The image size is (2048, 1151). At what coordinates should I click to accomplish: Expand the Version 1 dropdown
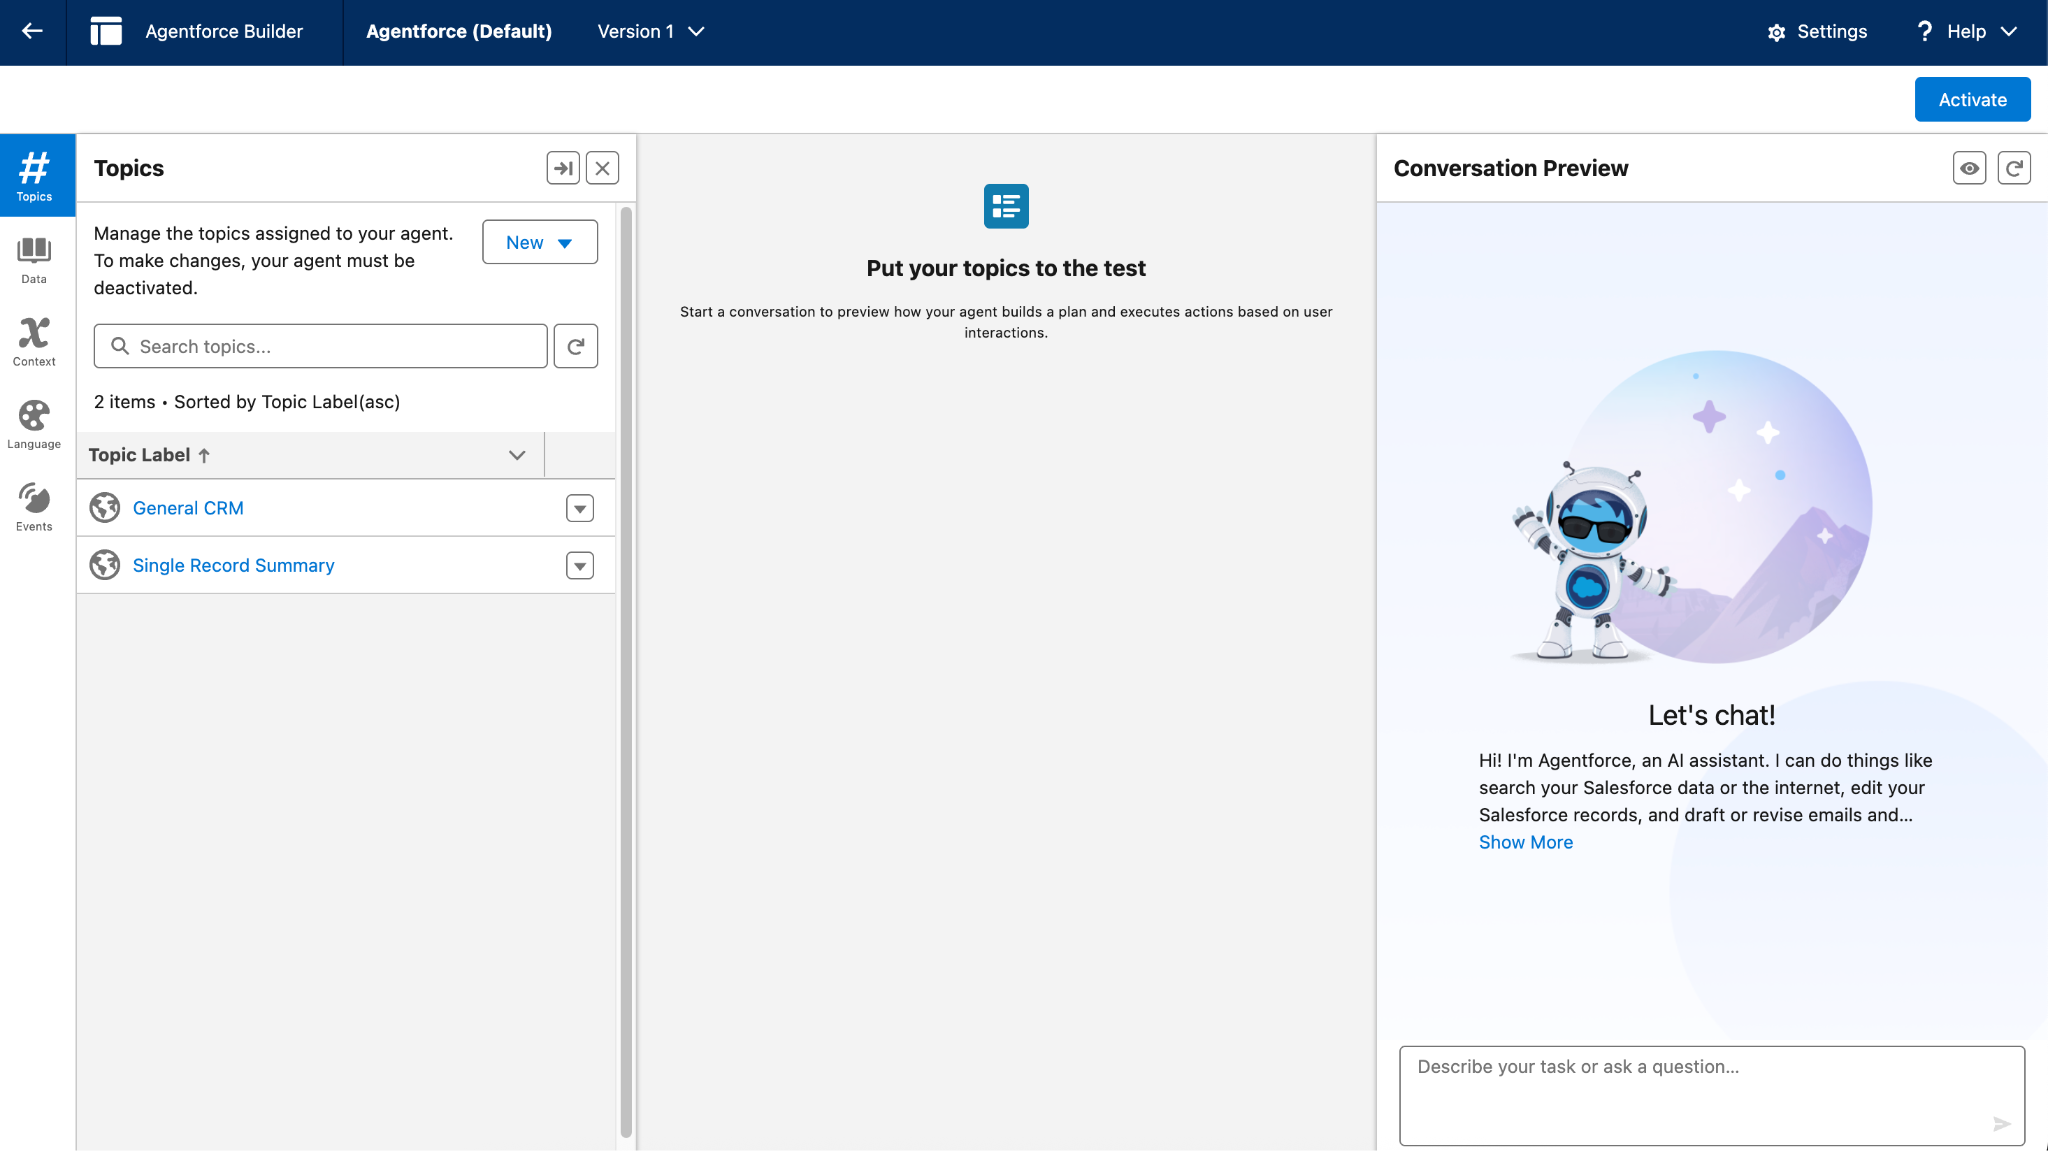pos(651,31)
